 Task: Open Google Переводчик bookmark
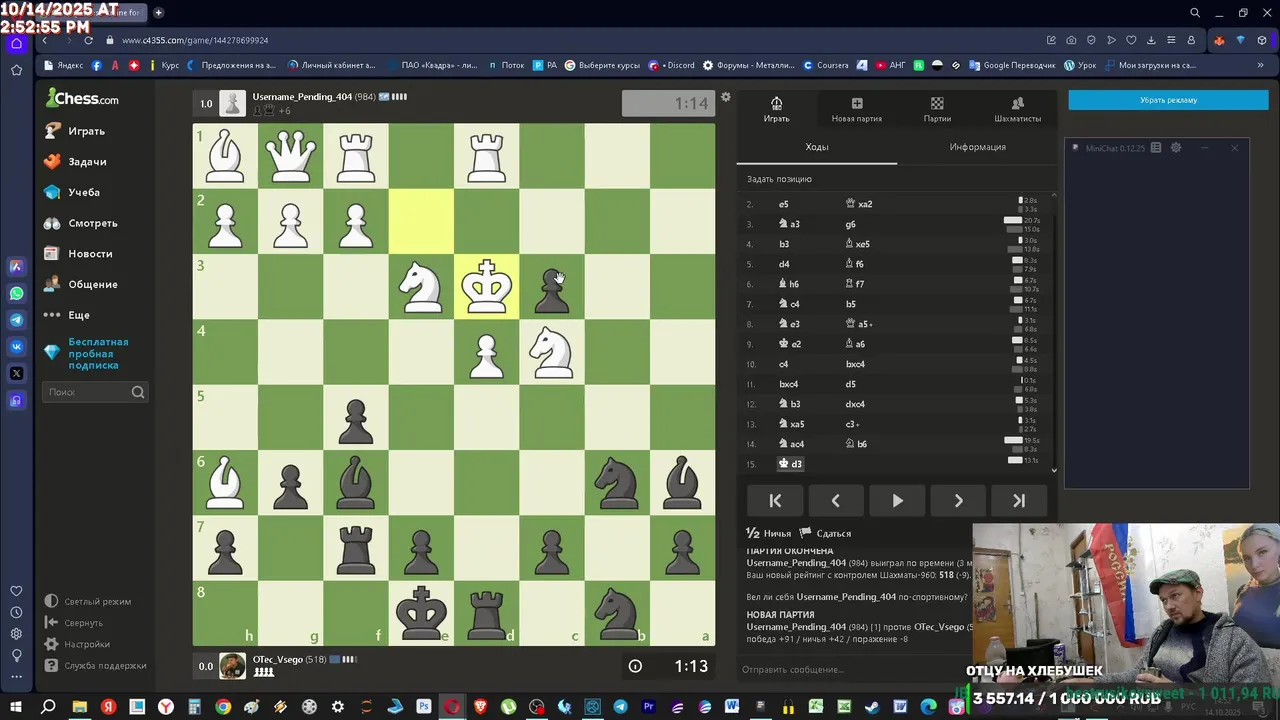[x=1012, y=65]
